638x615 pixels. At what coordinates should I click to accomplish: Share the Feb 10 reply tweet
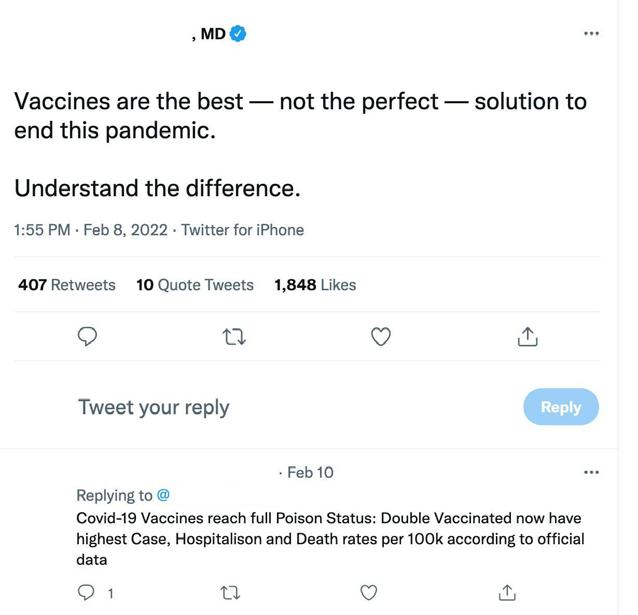pyautogui.click(x=507, y=593)
